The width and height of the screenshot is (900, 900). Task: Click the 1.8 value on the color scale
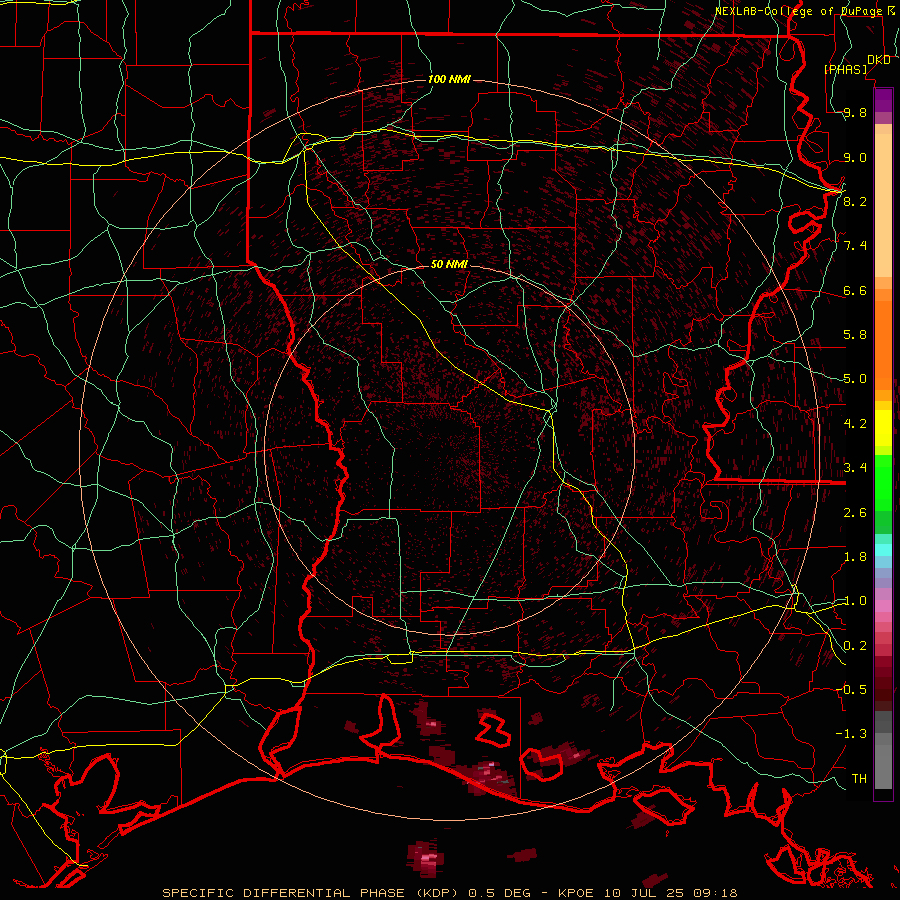[855, 557]
